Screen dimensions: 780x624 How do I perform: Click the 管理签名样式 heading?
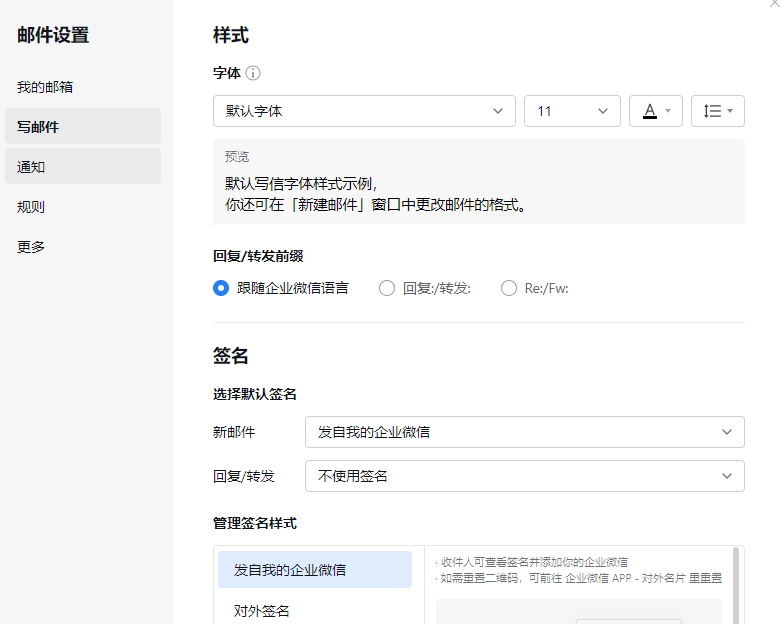[255, 523]
